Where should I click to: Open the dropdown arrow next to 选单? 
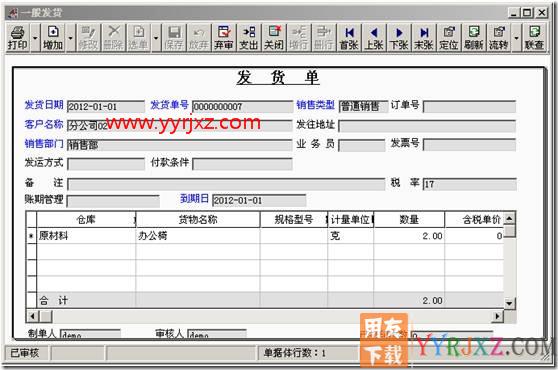[x=156, y=38]
